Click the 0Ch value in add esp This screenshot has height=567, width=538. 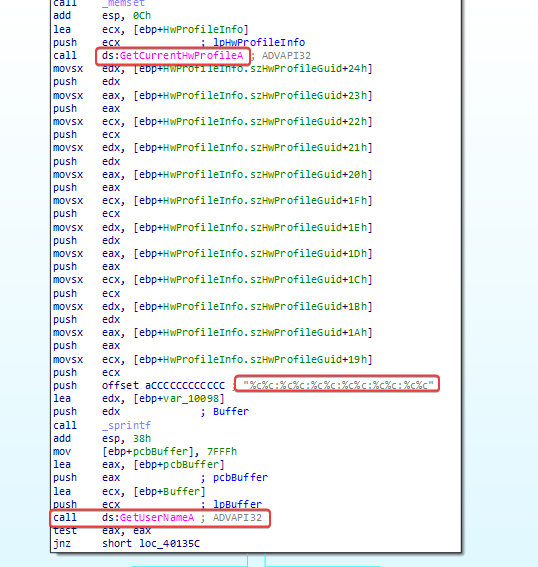[142, 16]
